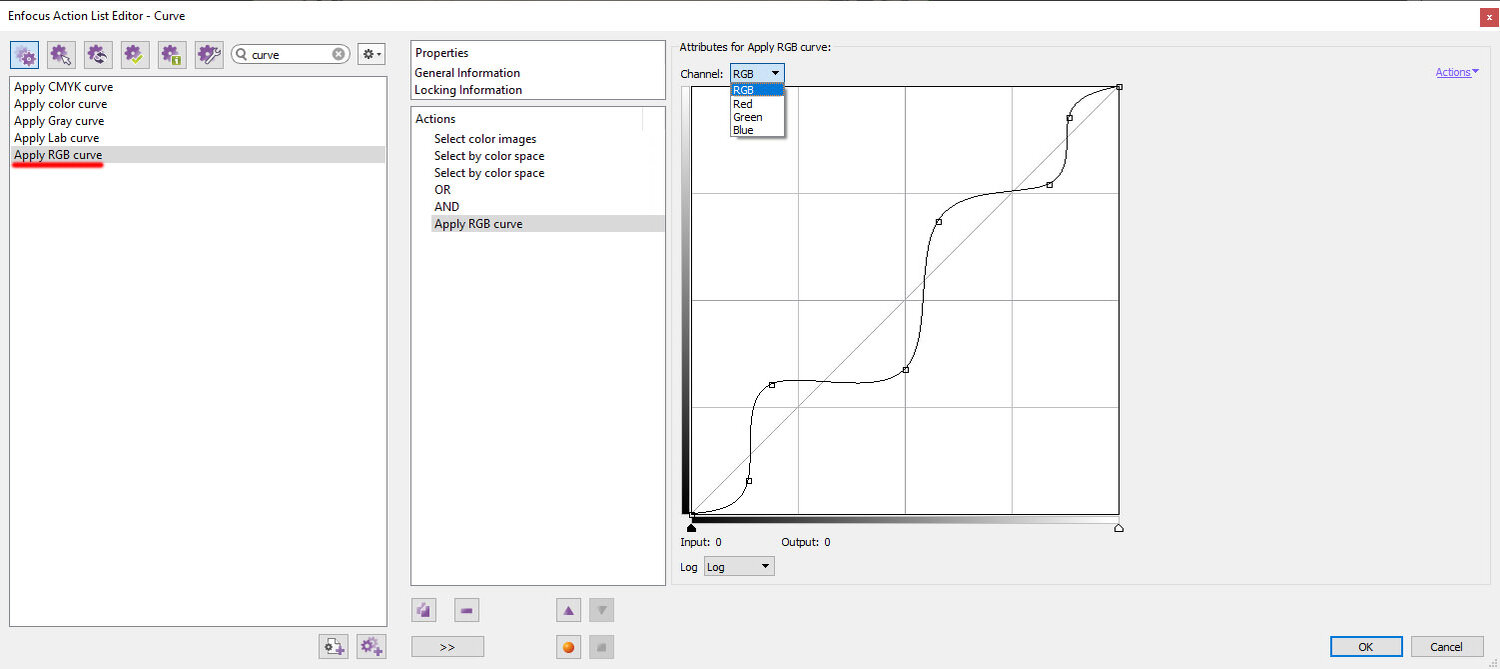
Task: Select the first 'Select by color space' step
Action: coord(489,156)
